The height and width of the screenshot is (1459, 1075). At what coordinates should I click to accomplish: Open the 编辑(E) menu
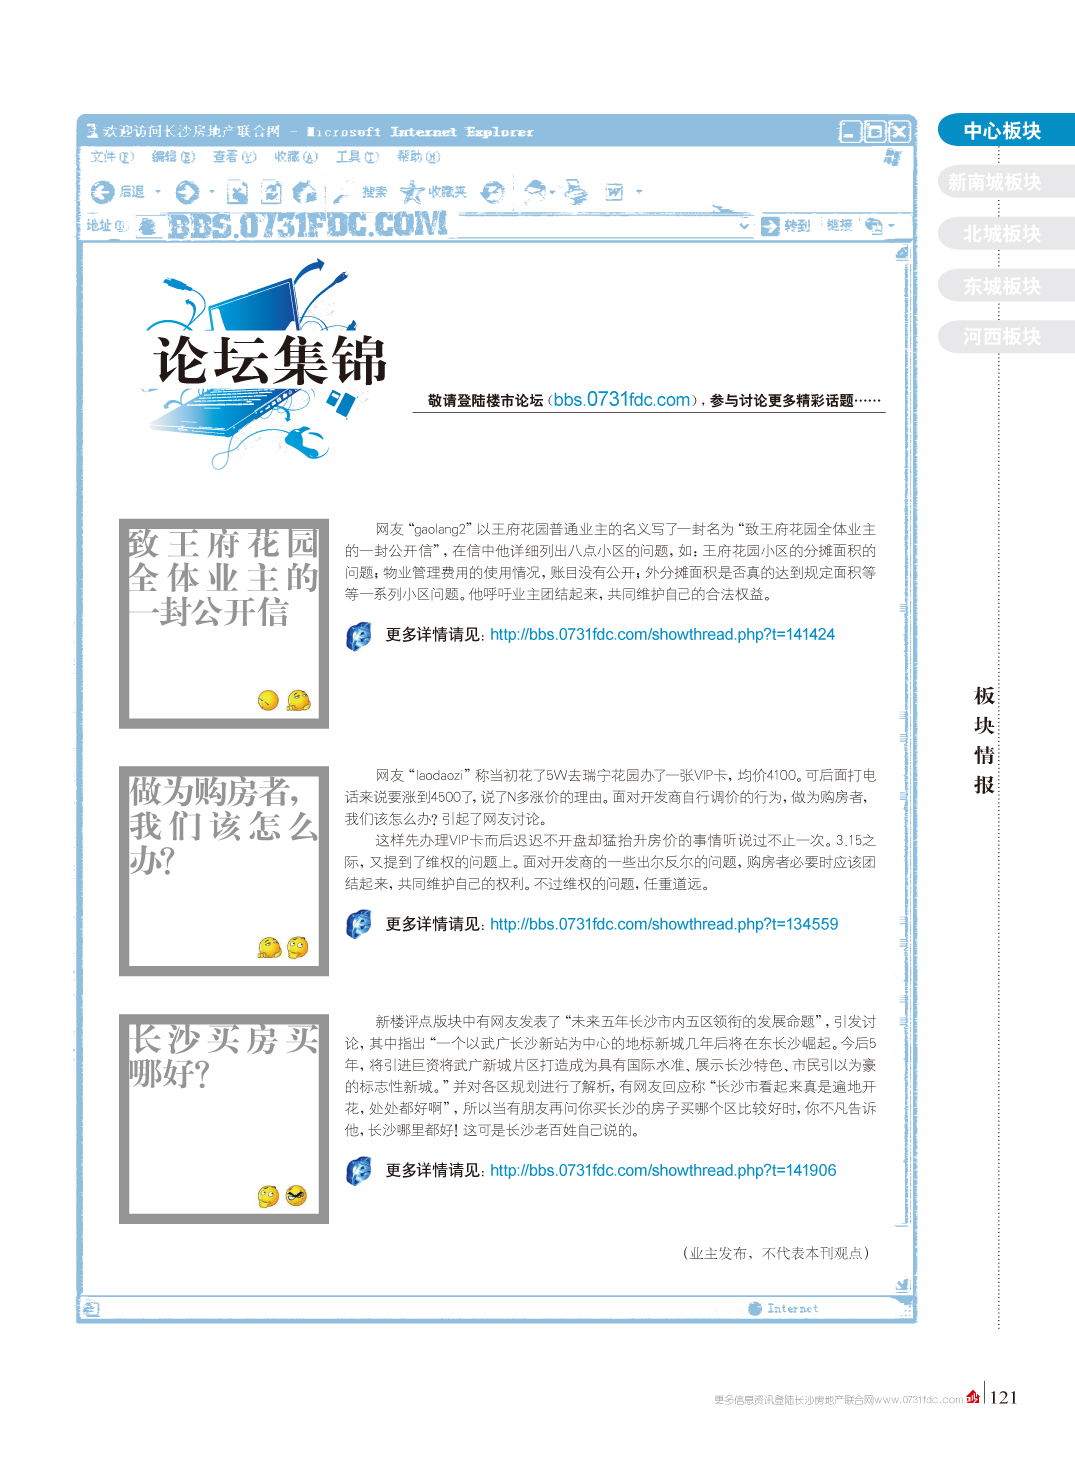pyautogui.click(x=173, y=157)
